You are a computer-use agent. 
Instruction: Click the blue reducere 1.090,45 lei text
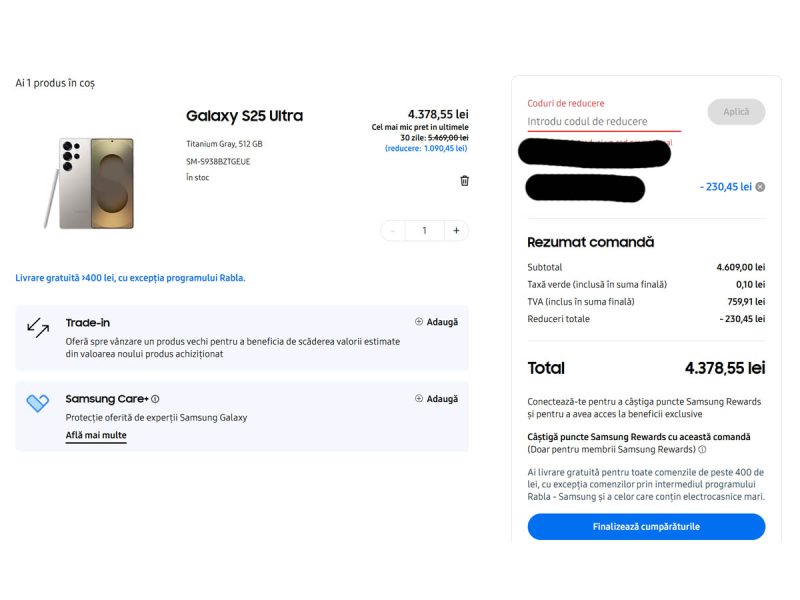pos(426,148)
